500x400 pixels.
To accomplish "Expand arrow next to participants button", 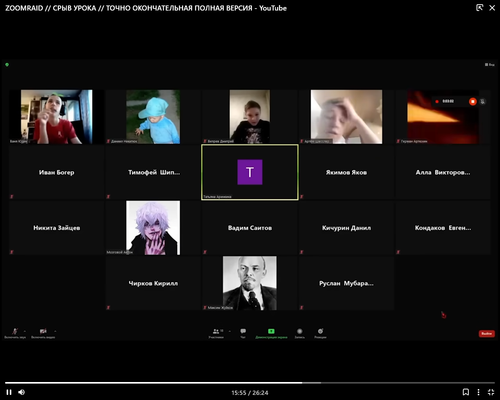I will pos(229,331).
